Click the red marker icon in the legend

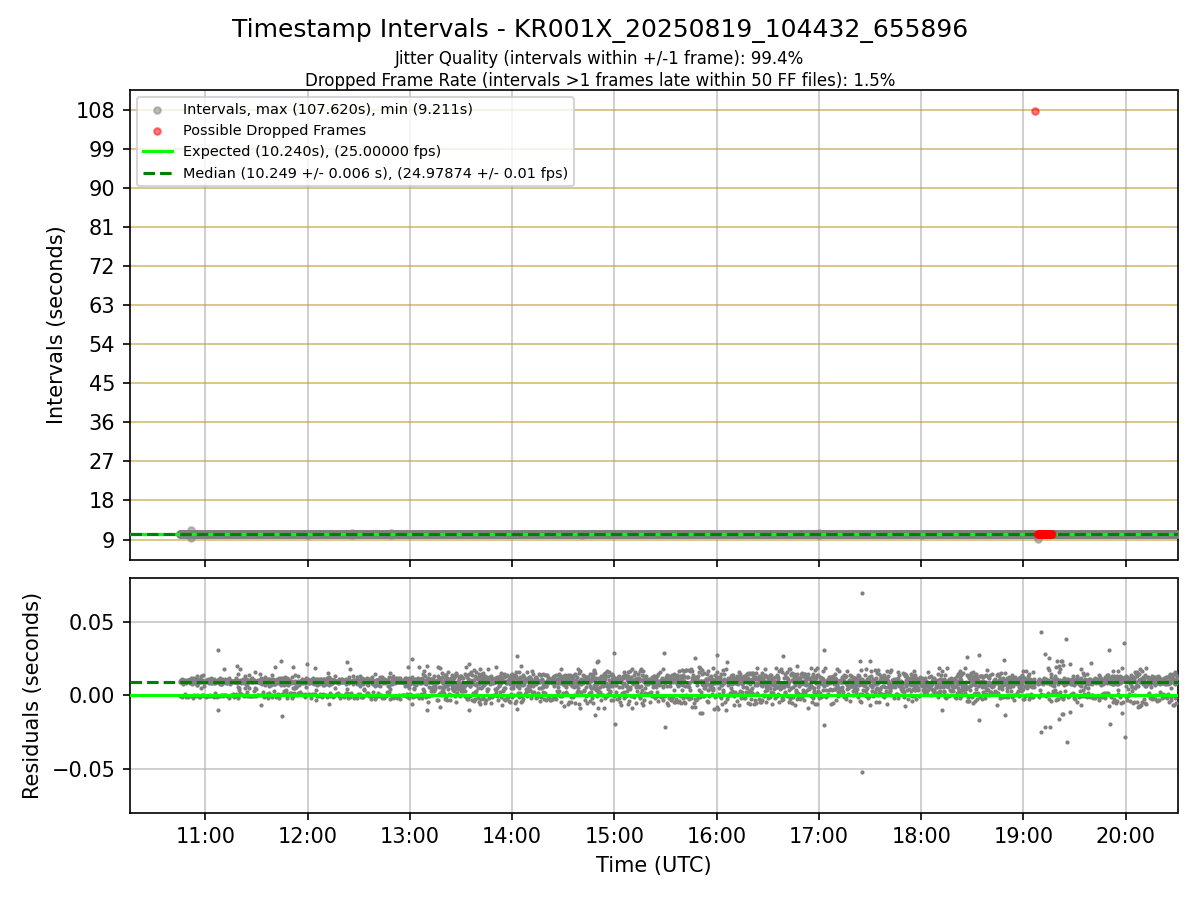point(157,130)
